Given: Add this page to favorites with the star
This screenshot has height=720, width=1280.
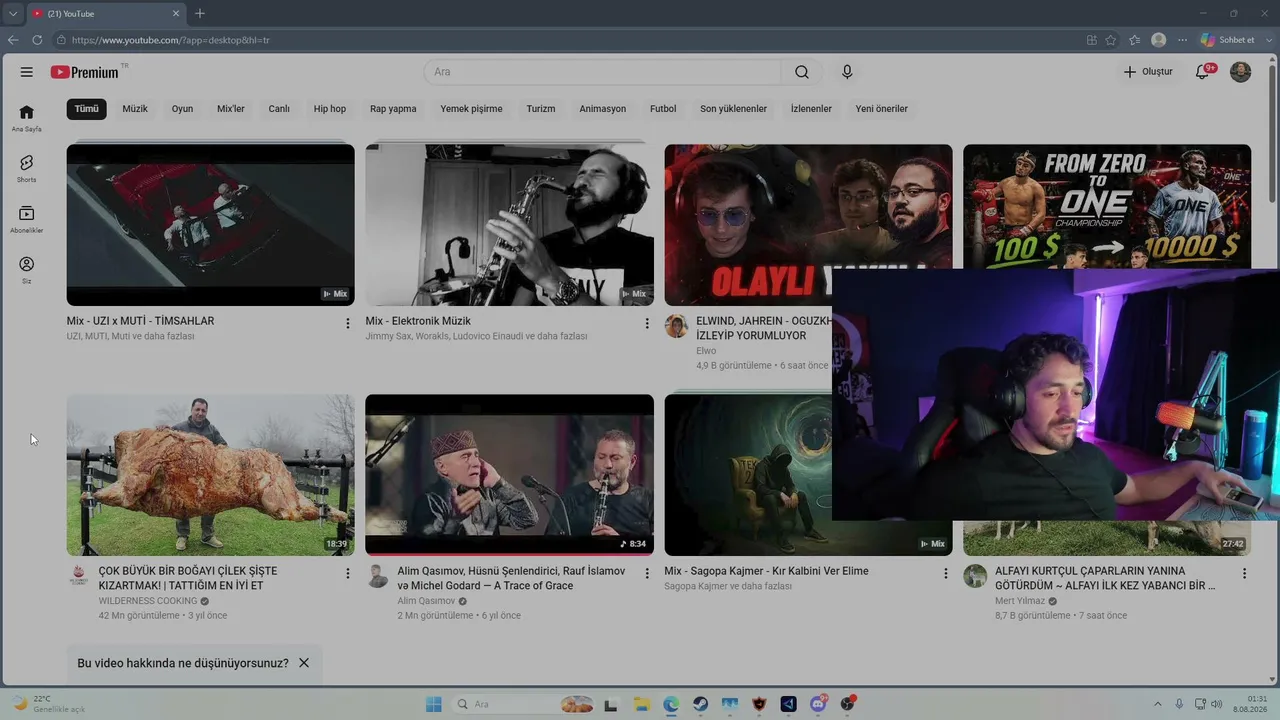Looking at the screenshot, I should [x=1111, y=40].
